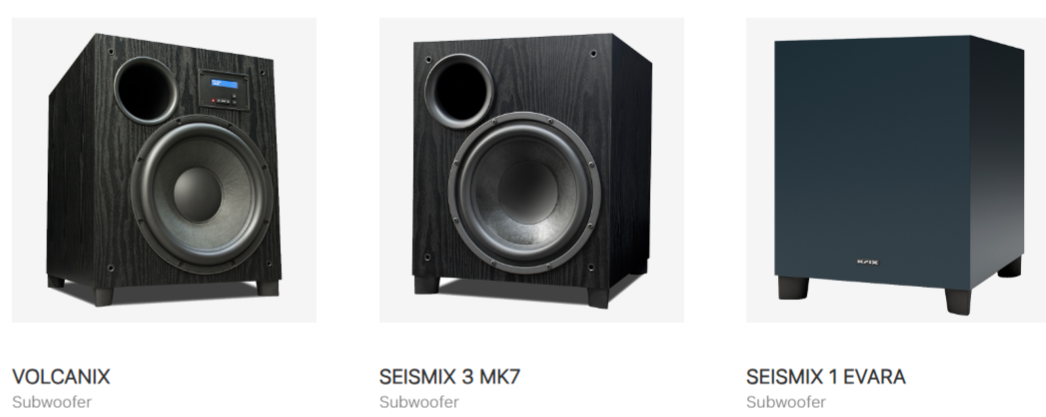Click the Subwoofer label under SEISMIX 1 EVARA
The width and height of the screenshot is (1046, 417).
click(786, 402)
